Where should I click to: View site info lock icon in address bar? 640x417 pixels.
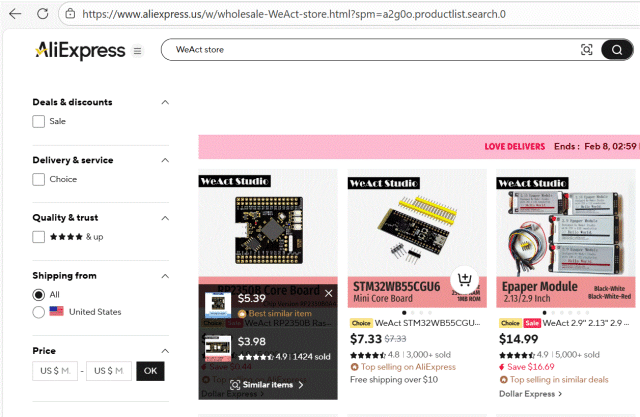(70, 14)
